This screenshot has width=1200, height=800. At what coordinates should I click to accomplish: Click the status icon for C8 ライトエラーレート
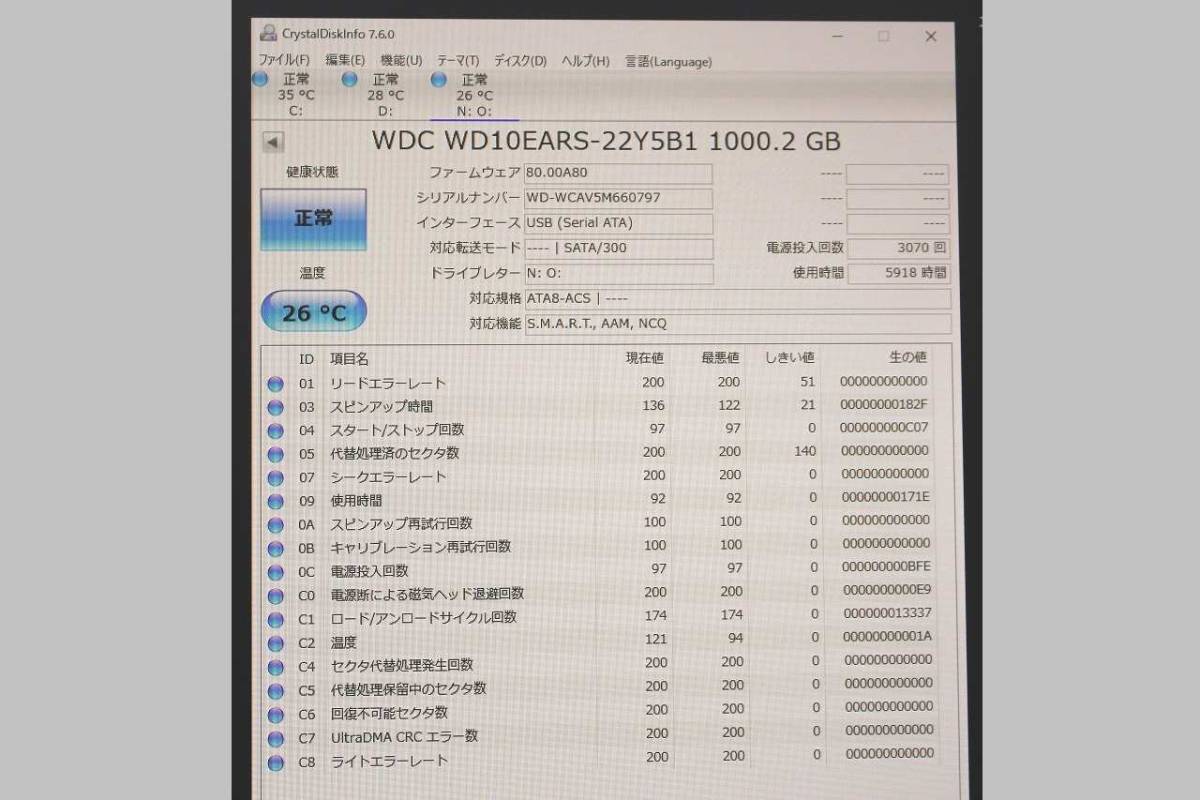point(275,763)
